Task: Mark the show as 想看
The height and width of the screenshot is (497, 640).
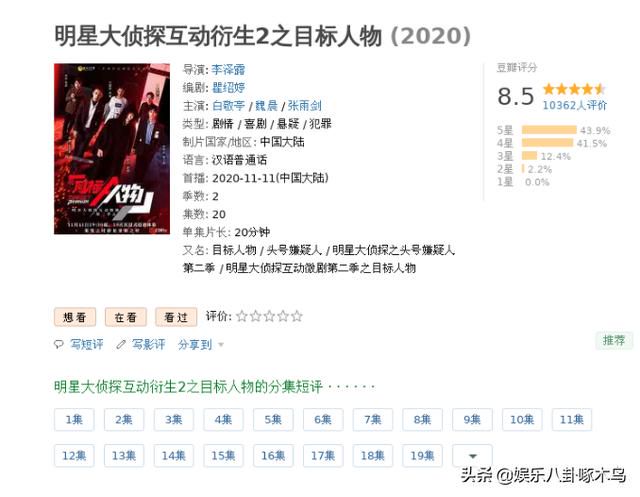Action: tap(75, 317)
